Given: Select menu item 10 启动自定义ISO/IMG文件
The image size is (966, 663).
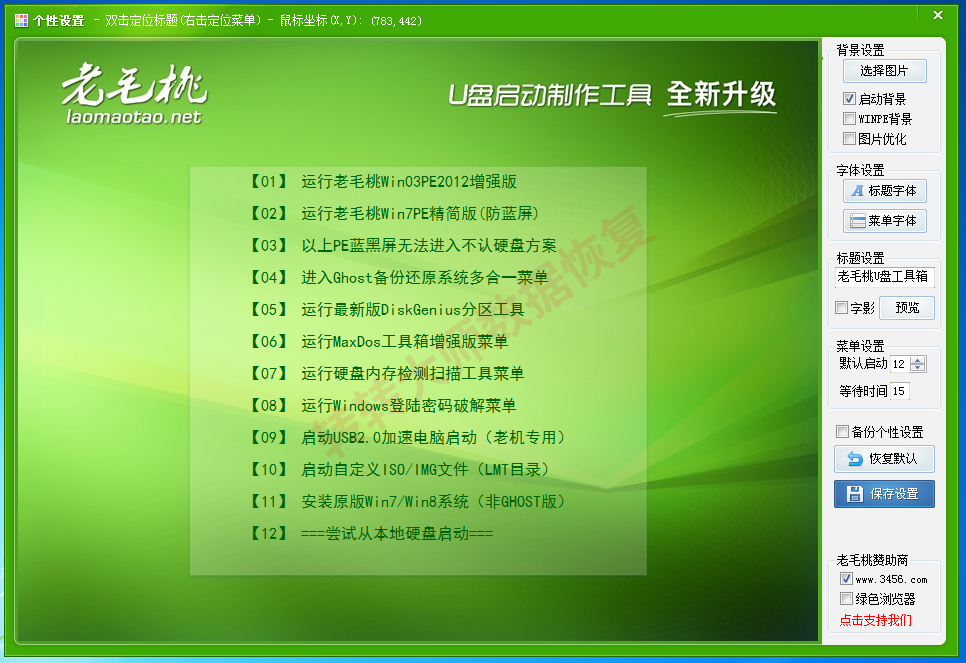Looking at the screenshot, I should pos(399,470).
